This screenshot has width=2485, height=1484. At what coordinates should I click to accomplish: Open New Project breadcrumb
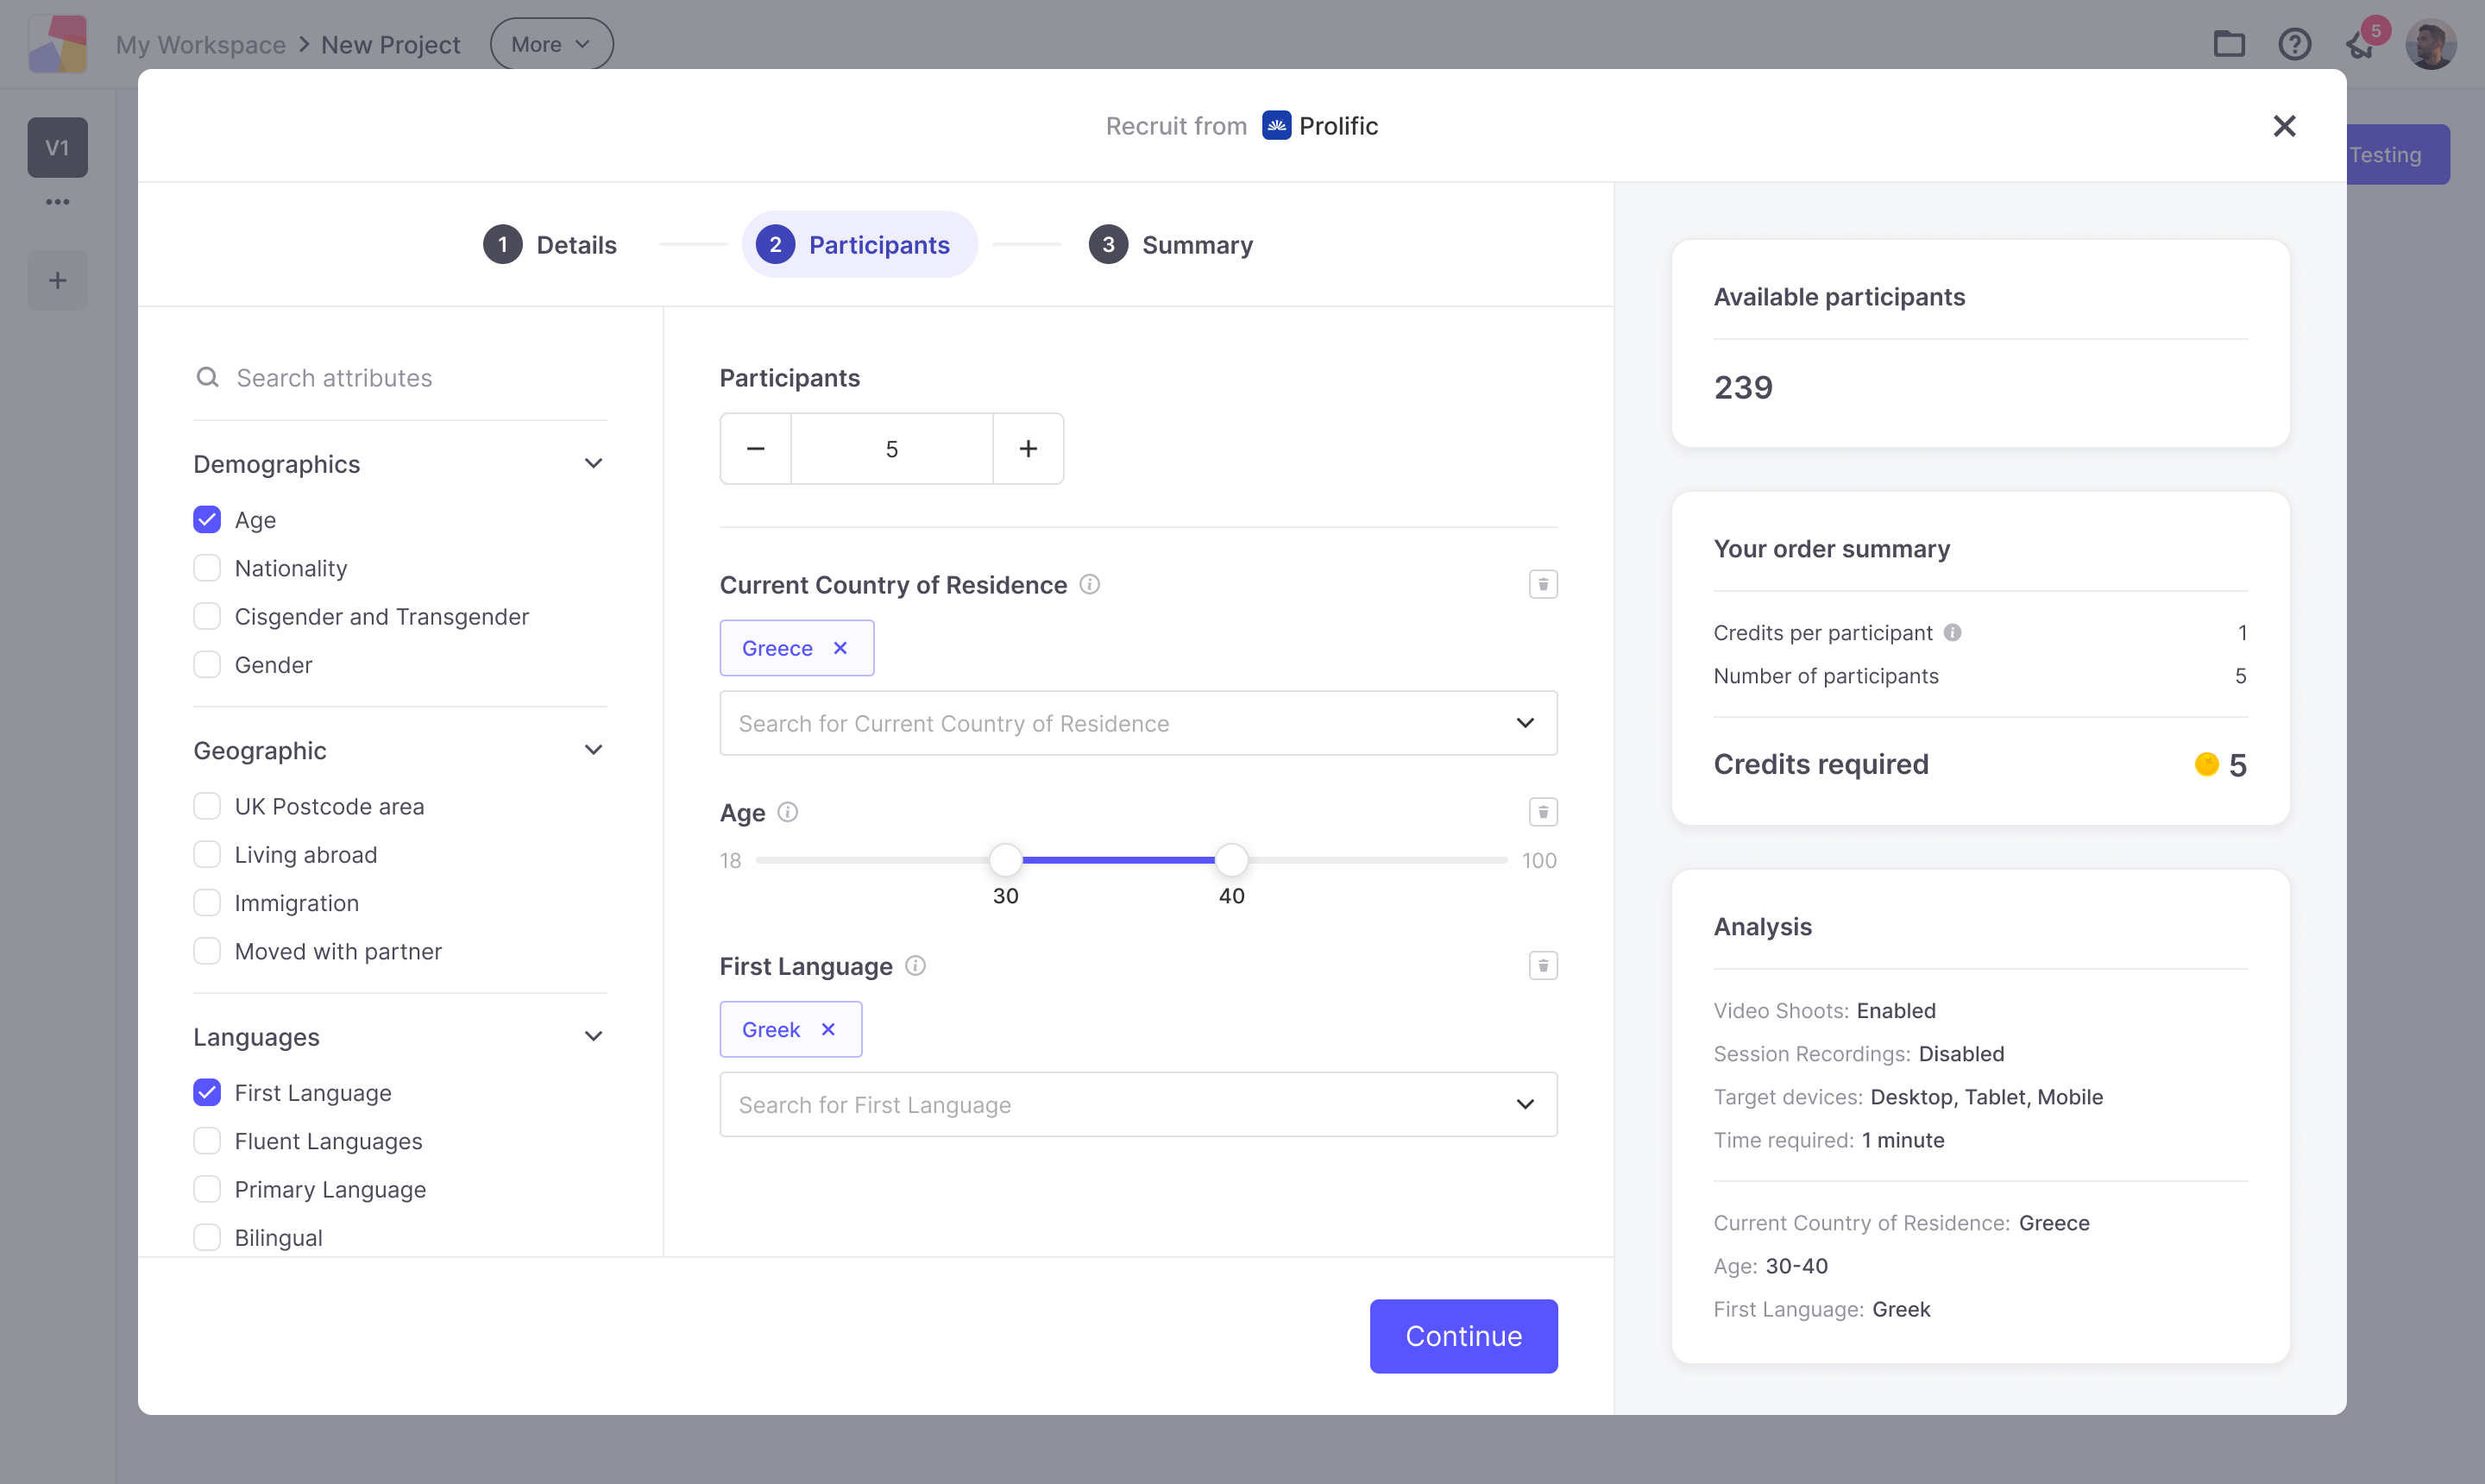pyautogui.click(x=390, y=45)
